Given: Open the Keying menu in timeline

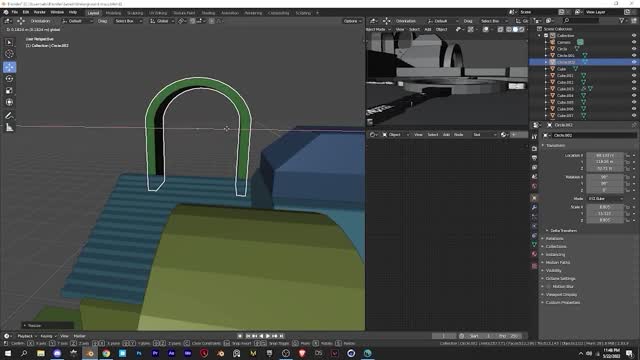Looking at the screenshot, I should tap(48, 336).
